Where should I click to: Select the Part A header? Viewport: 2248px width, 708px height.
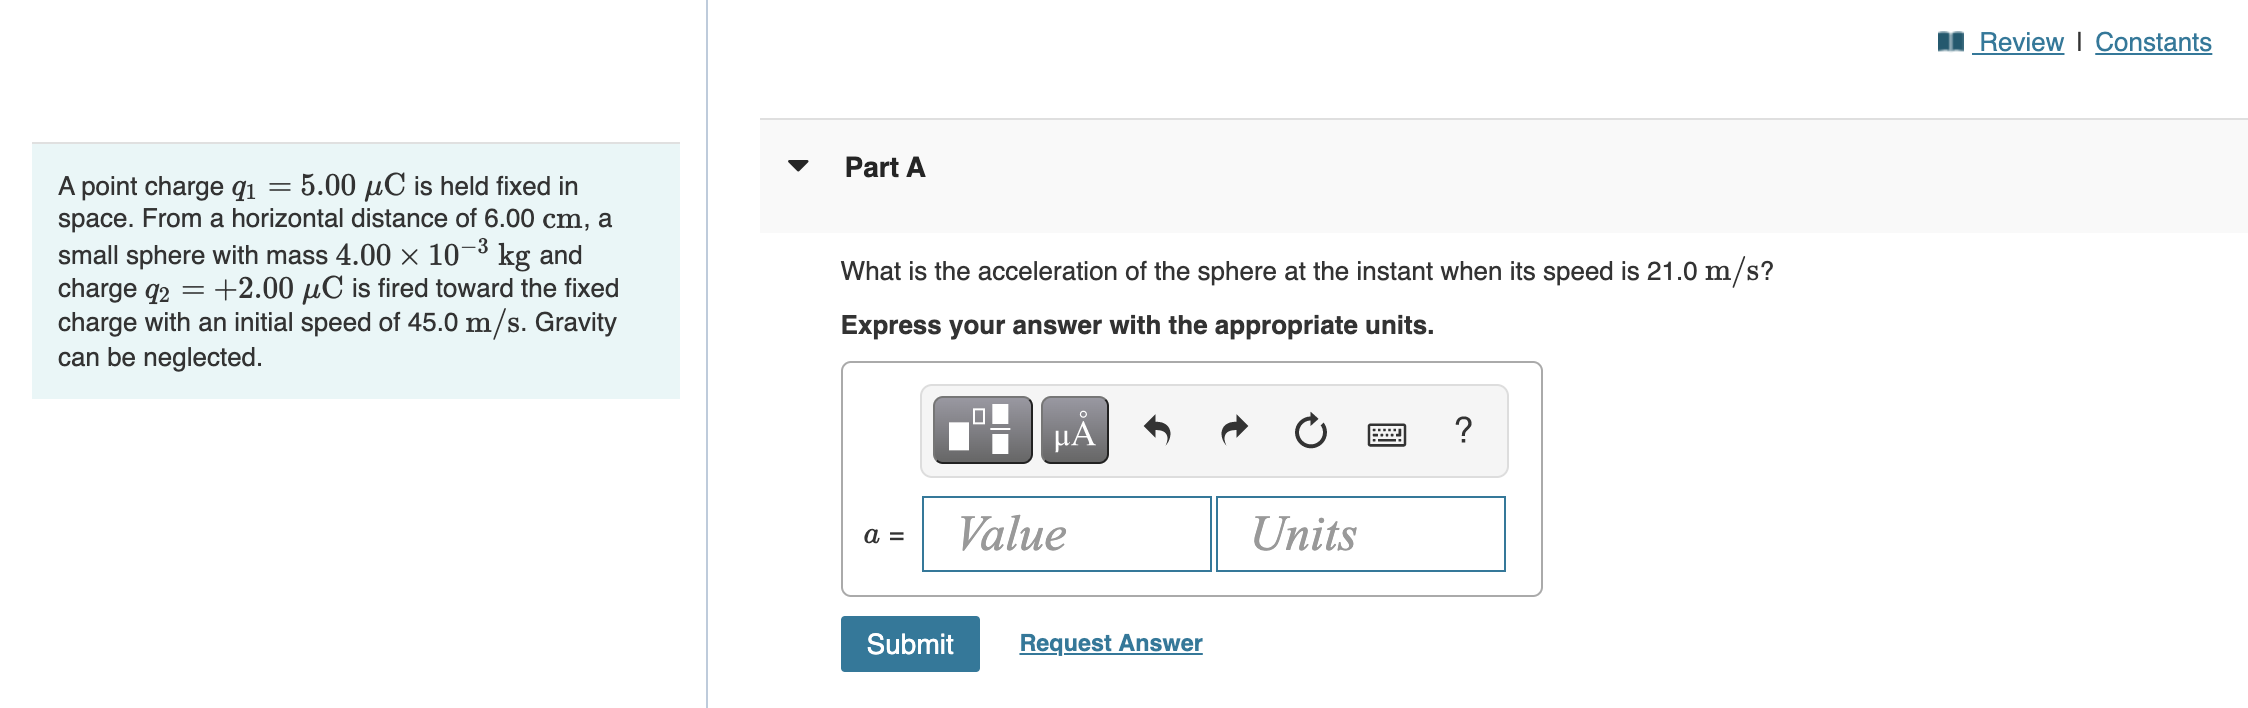884,167
